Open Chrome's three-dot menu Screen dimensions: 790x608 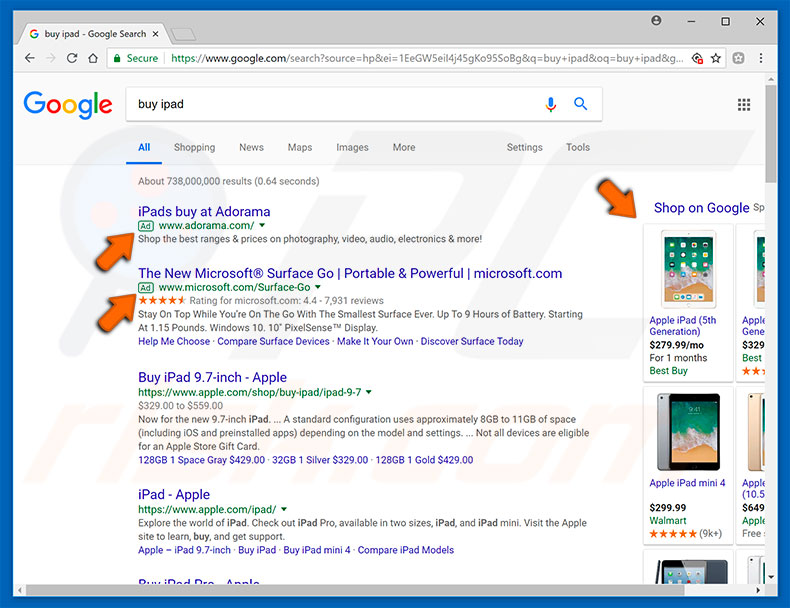pyautogui.click(x=761, y=58)
